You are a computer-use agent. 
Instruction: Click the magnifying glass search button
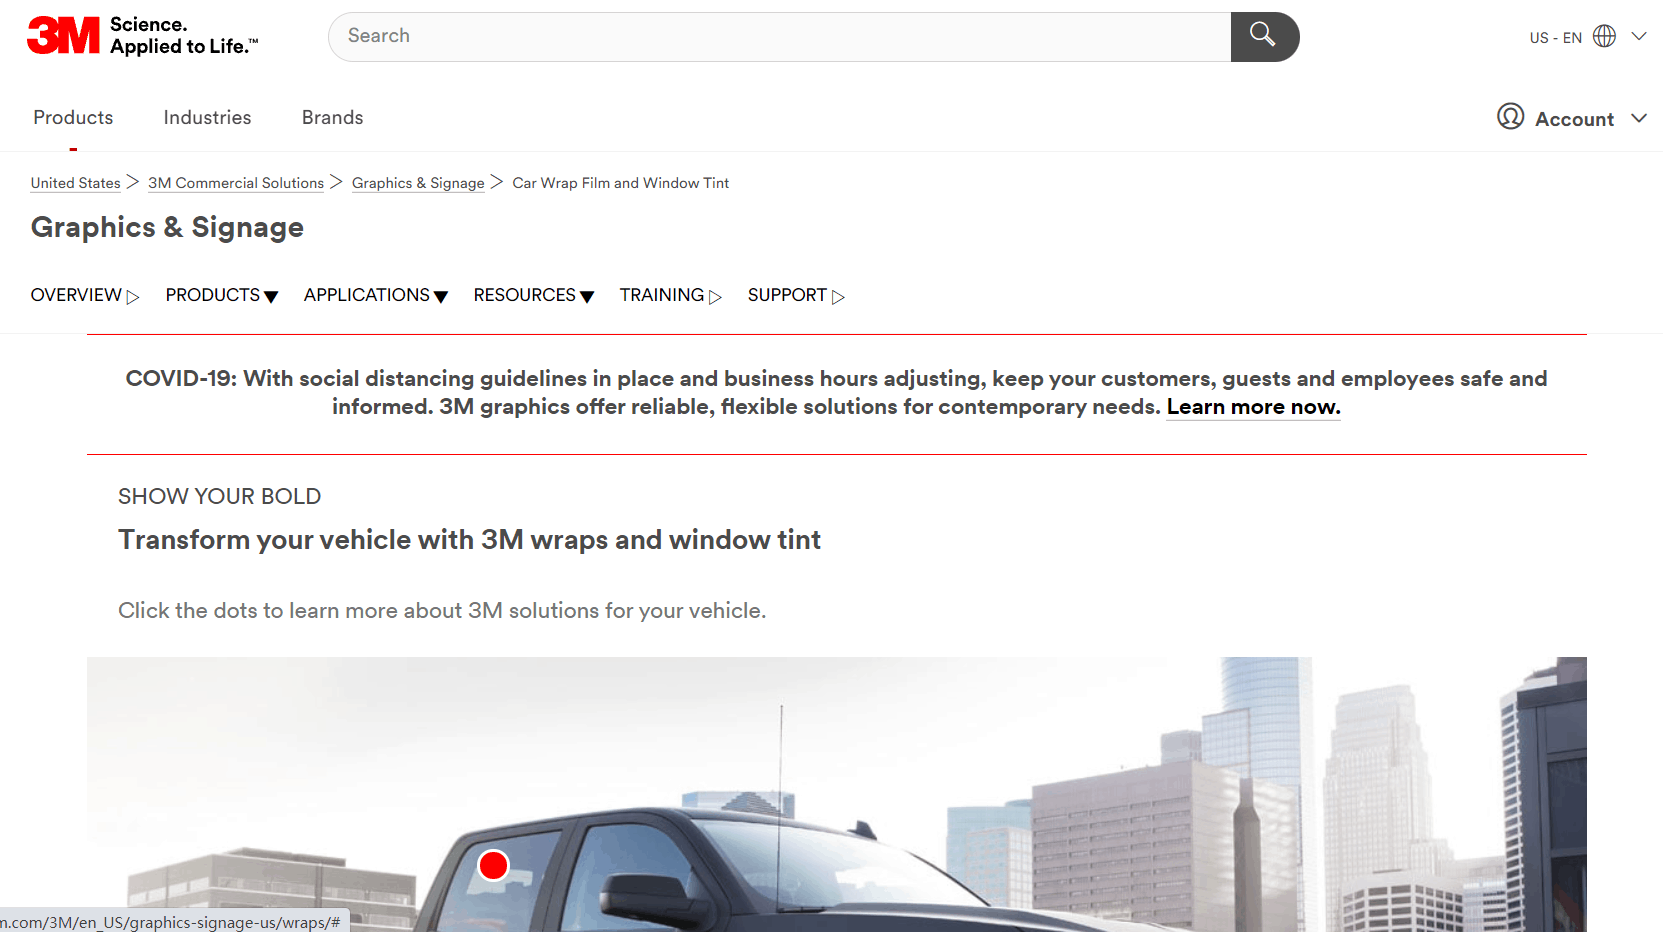[x=1264, y=37]
